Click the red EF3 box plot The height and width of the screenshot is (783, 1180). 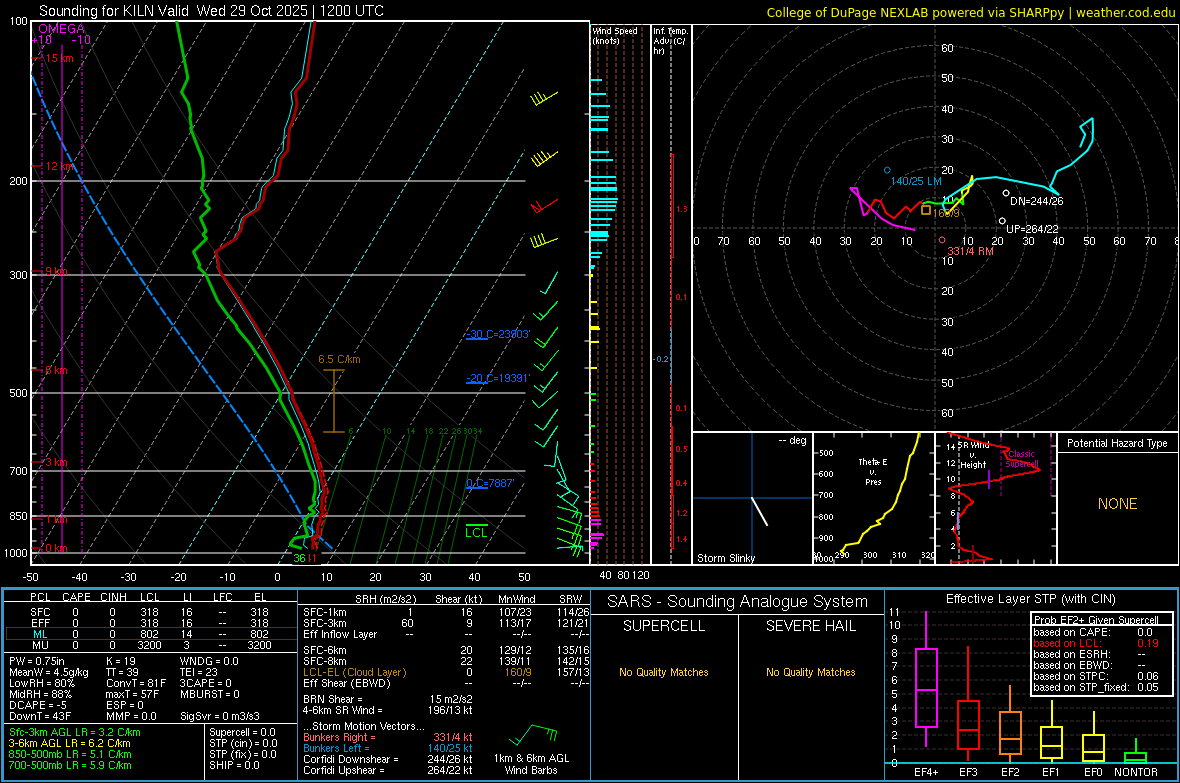(968, 703)
